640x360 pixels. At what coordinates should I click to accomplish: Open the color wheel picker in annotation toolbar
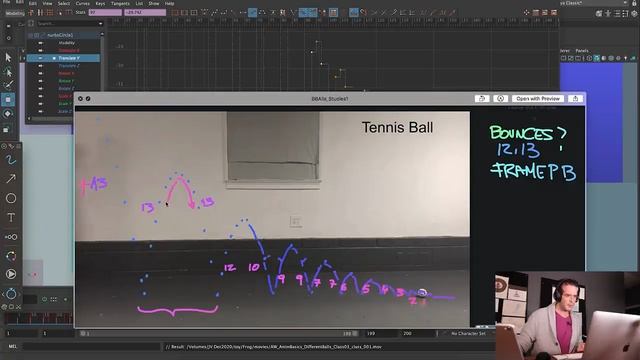point(11,256)
